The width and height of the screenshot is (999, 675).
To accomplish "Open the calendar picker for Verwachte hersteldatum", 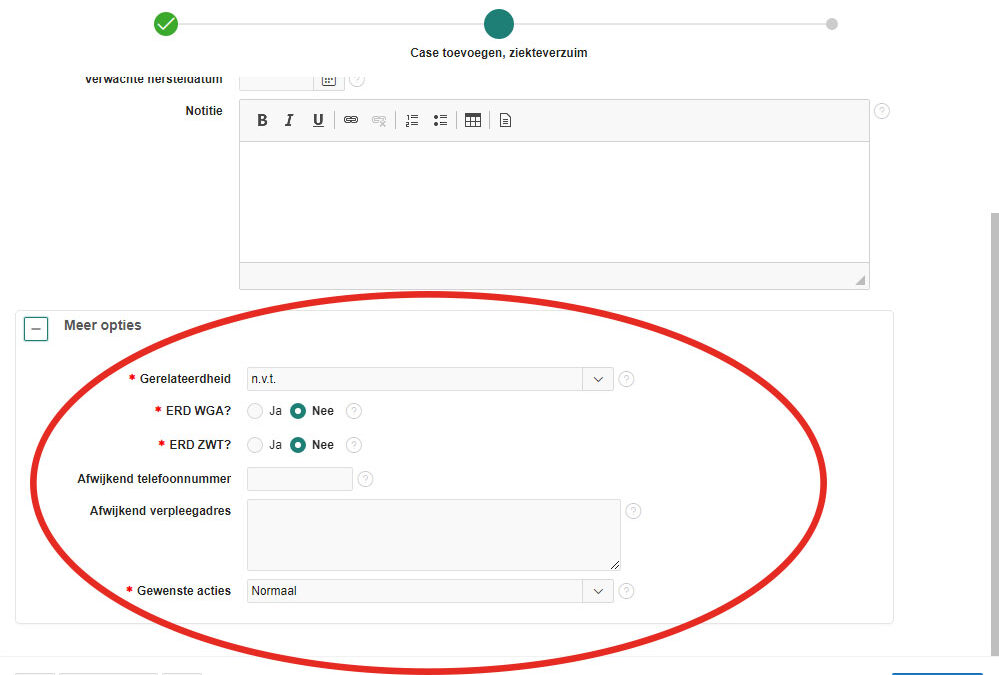I will (329, 81).
